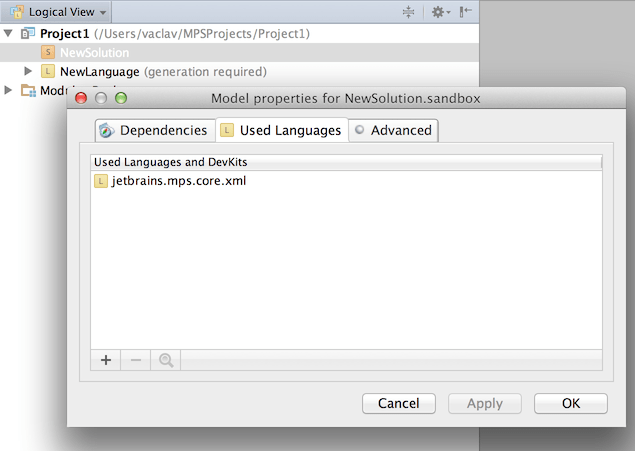Click the green zoom button of the dialog

(121, 98)
